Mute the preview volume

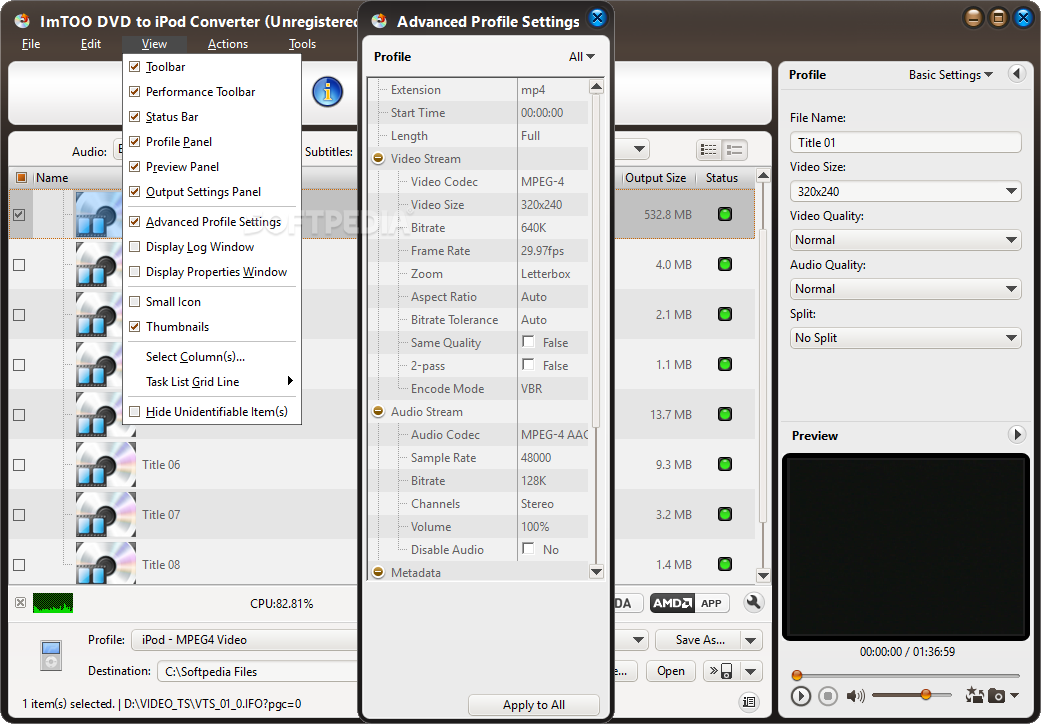(x=855, y=695)
